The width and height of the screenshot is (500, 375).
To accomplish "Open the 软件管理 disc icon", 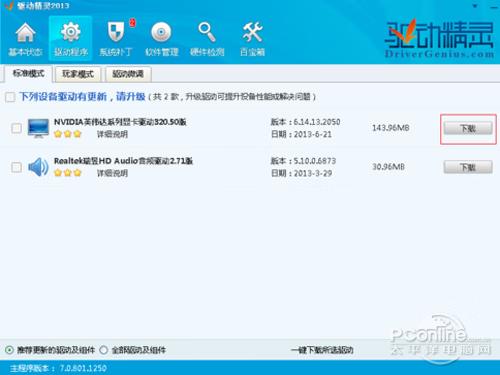I will tap(161, 39).
